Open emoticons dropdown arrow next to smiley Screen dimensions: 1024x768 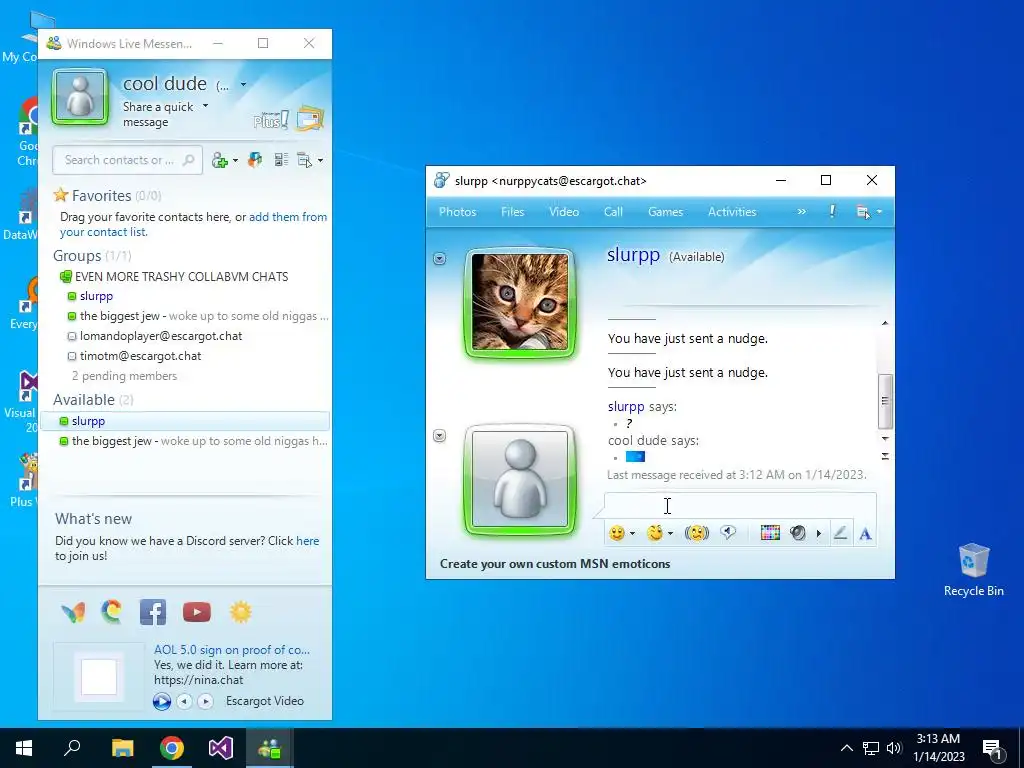coord(632,534)
